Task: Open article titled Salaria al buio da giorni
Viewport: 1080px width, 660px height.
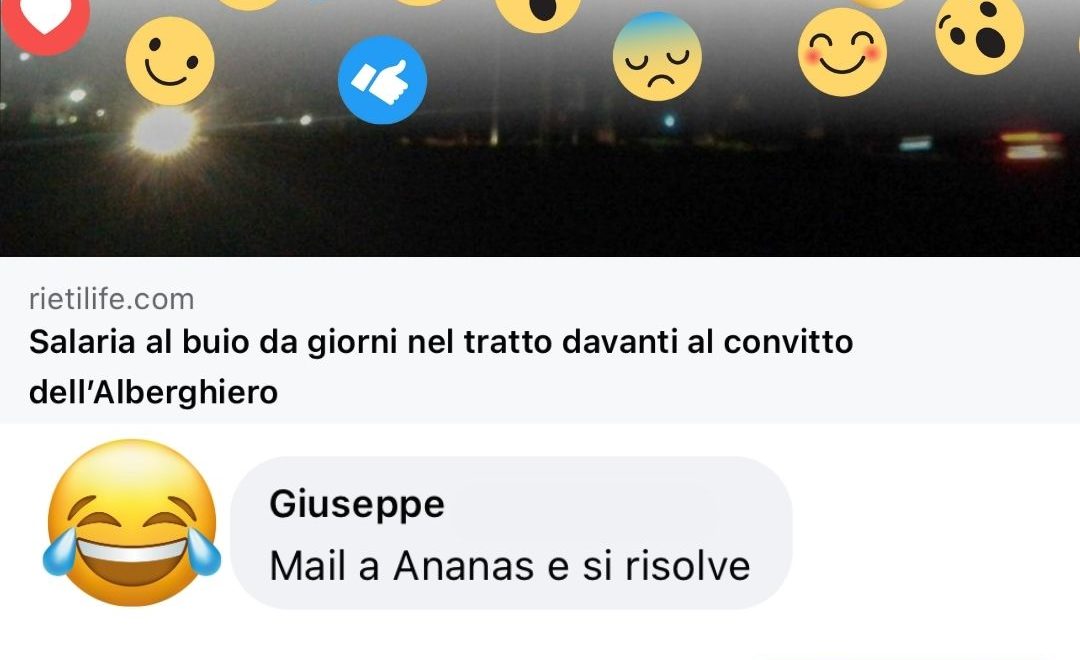Action: click(441, 367)
